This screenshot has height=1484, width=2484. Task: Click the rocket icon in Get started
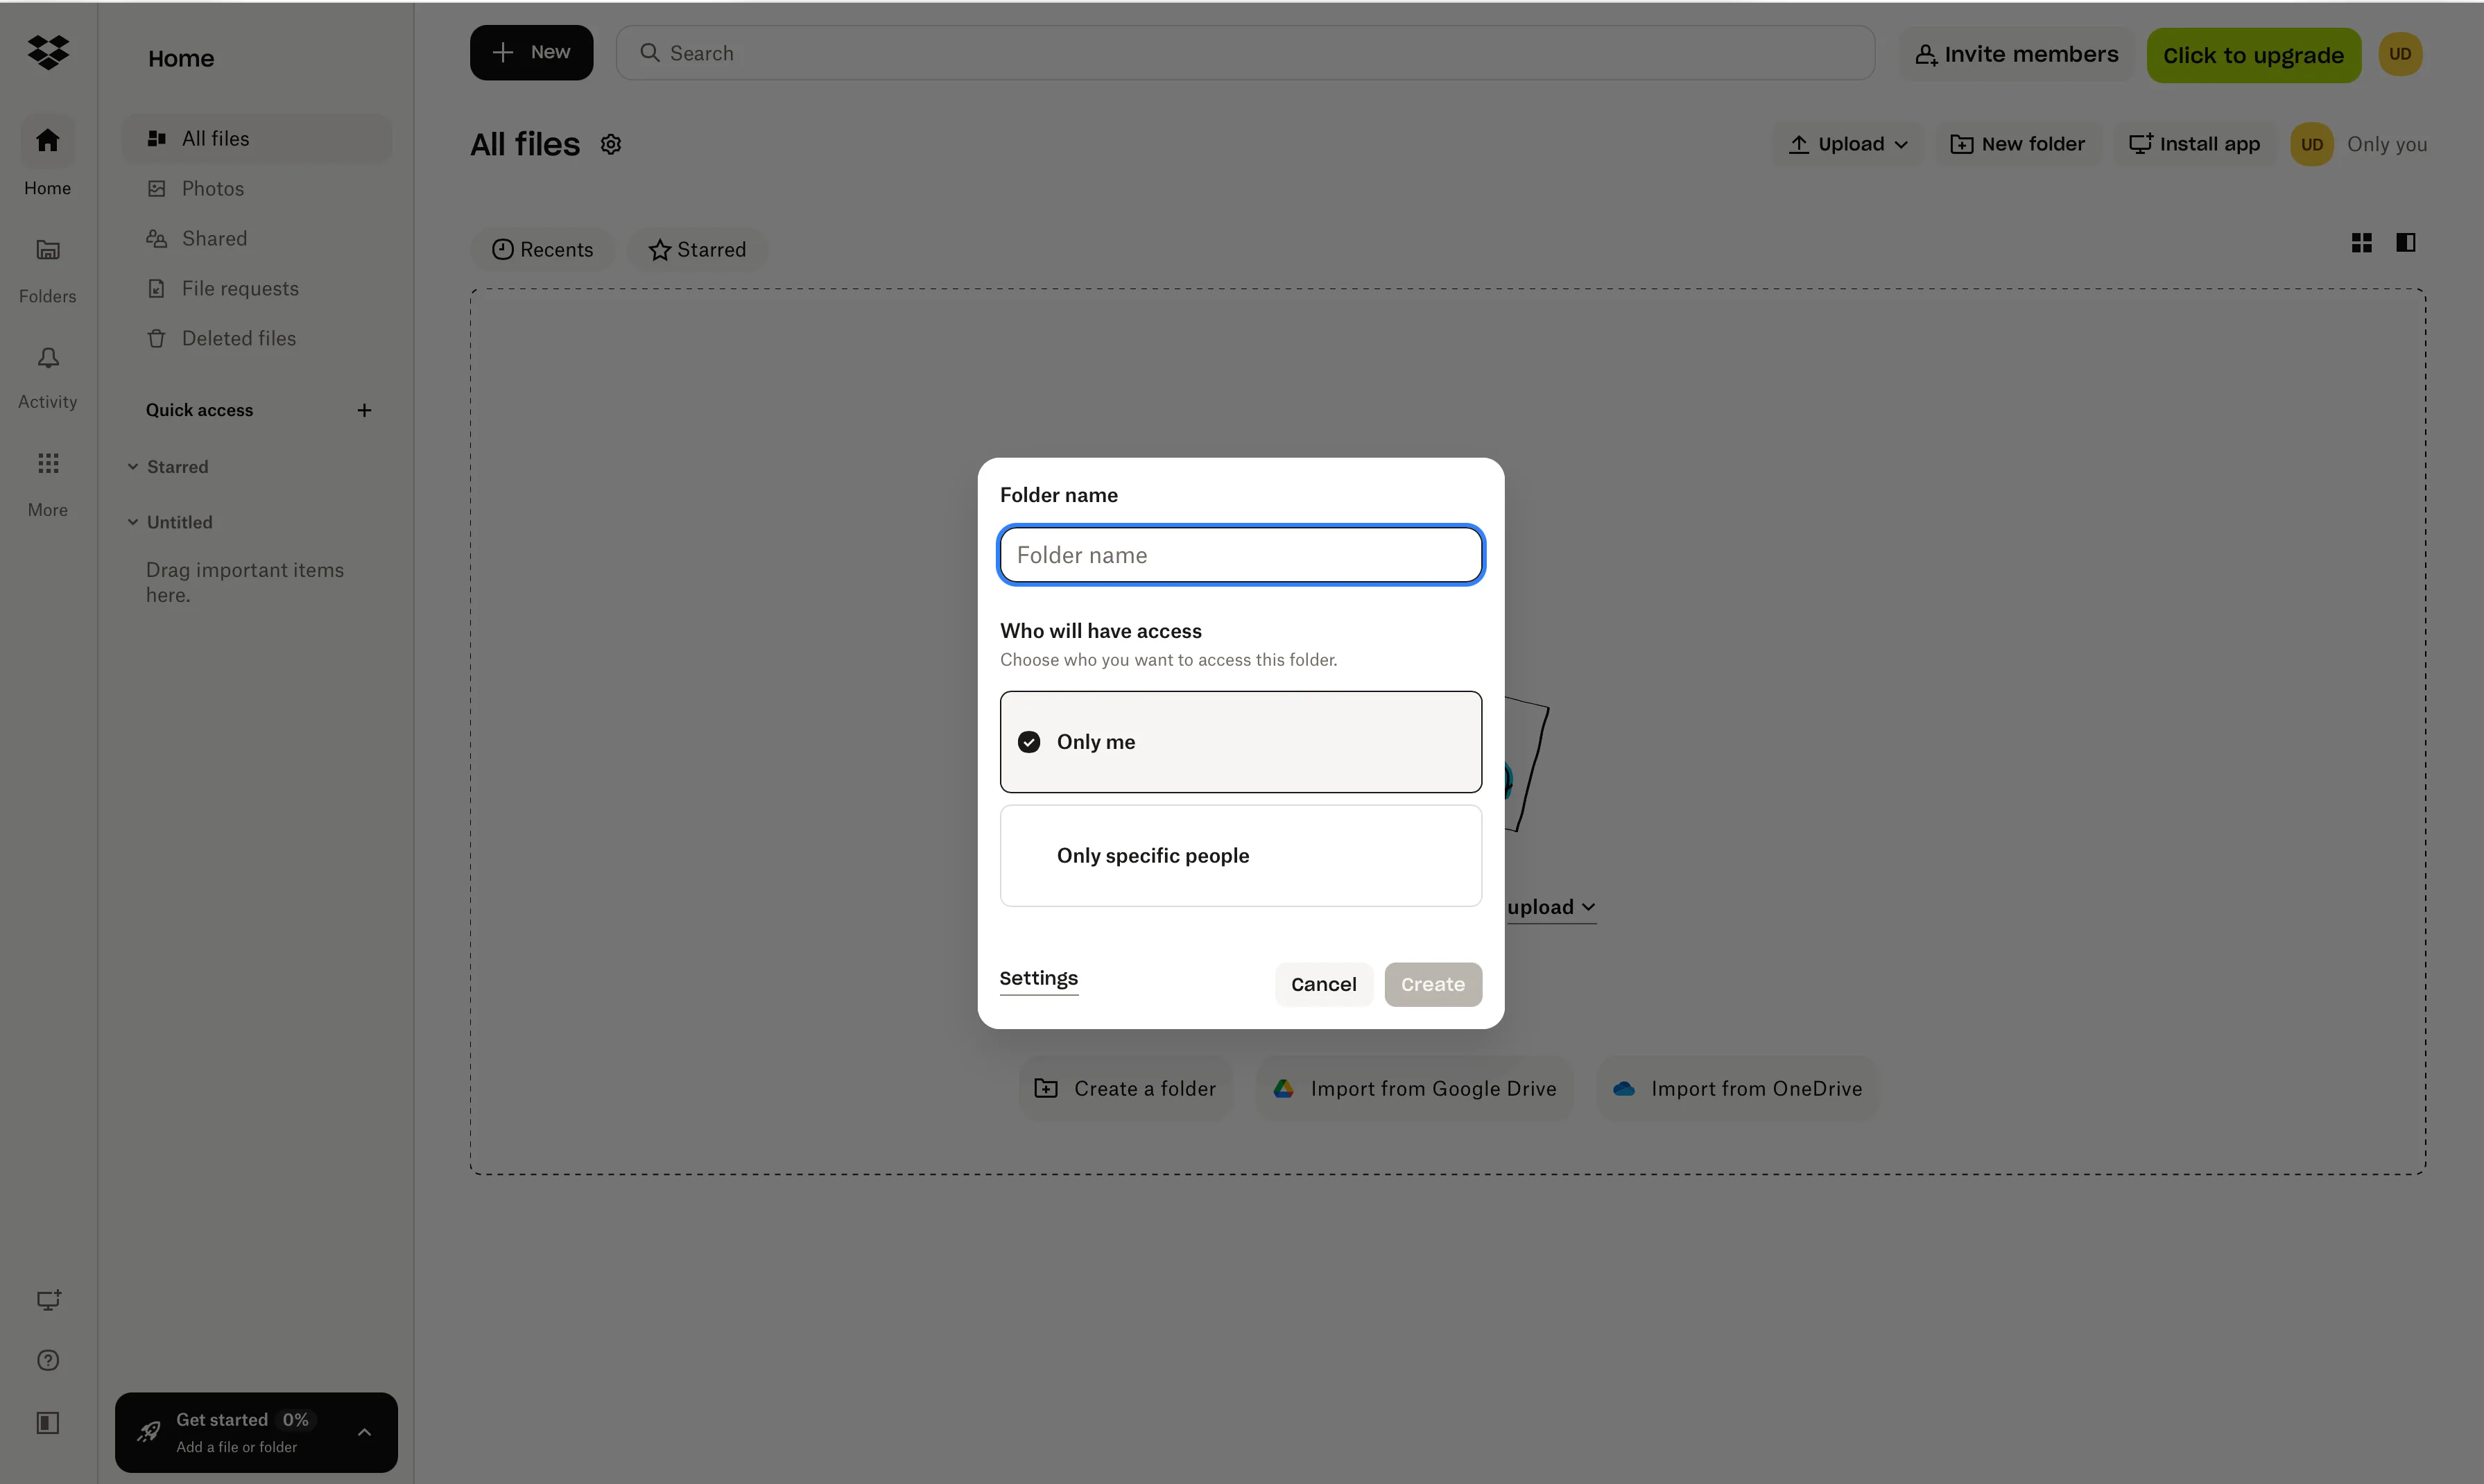tap(149, 1432)
